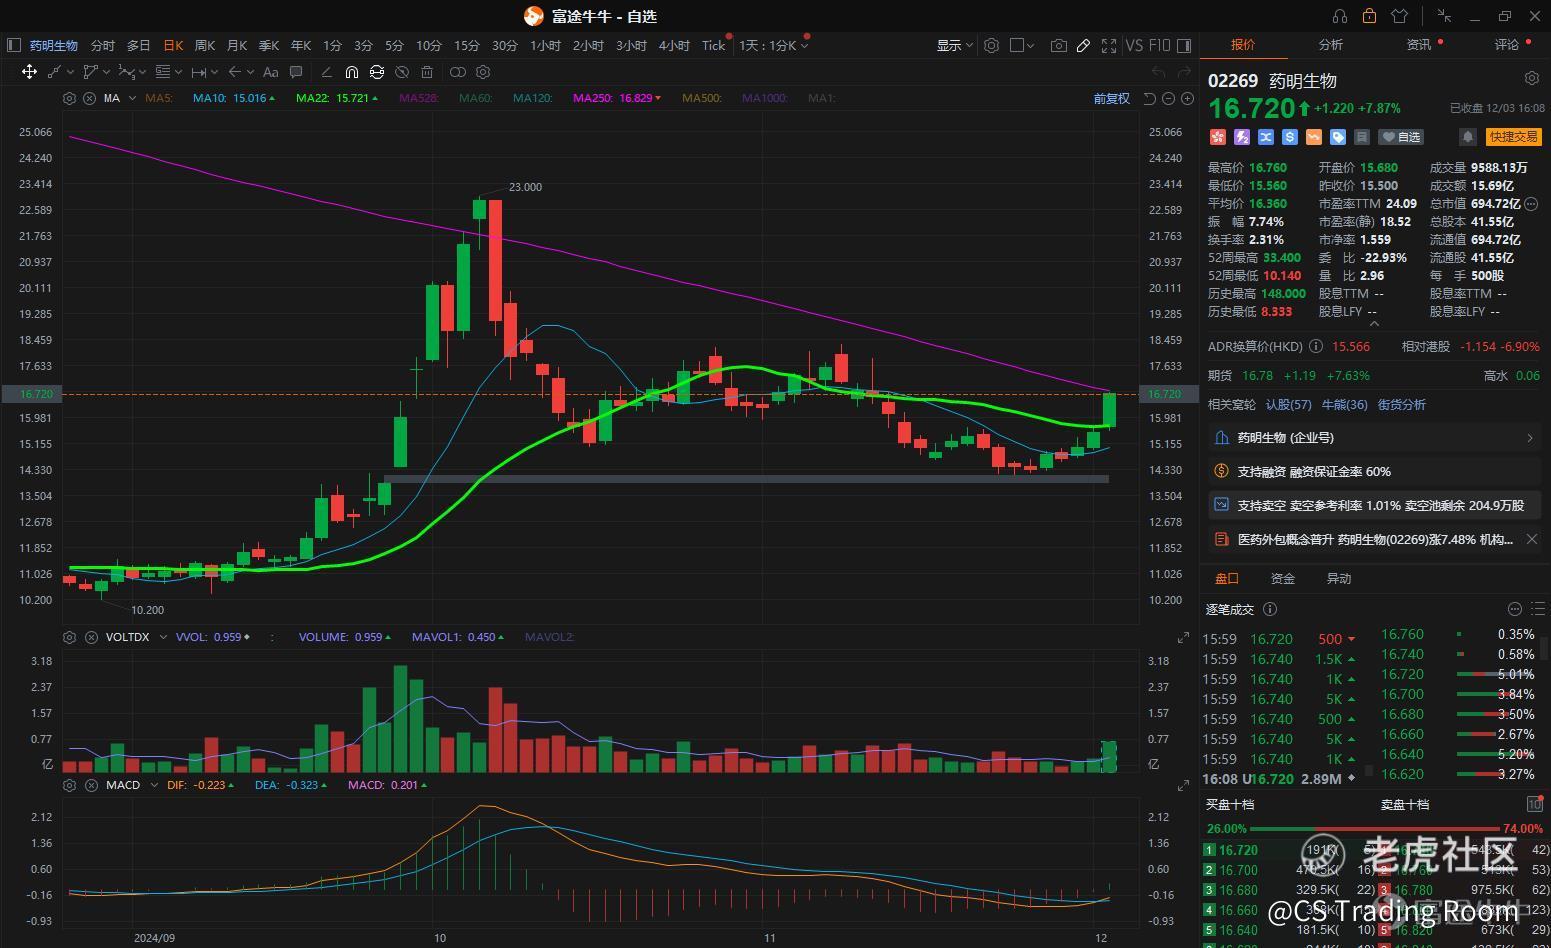Screen dimensions: 1551x948
Task: Toggle MA10 line visibility
Action: (x=234, y=98)
